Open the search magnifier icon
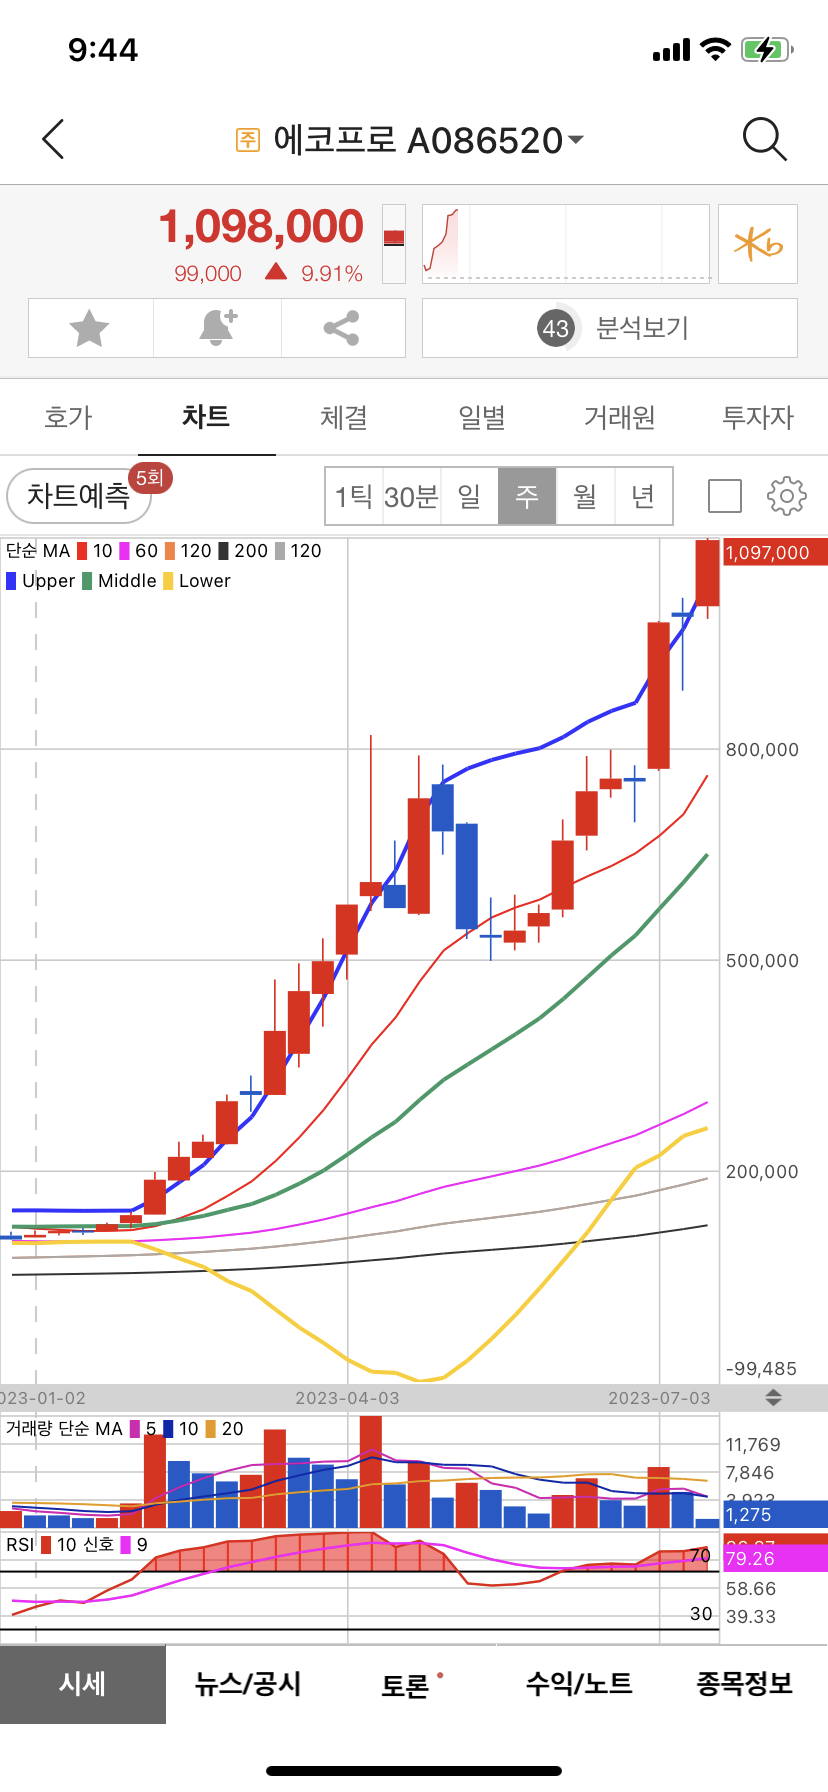Viewport: 828px width, 1792px height. tap(765, 139)
